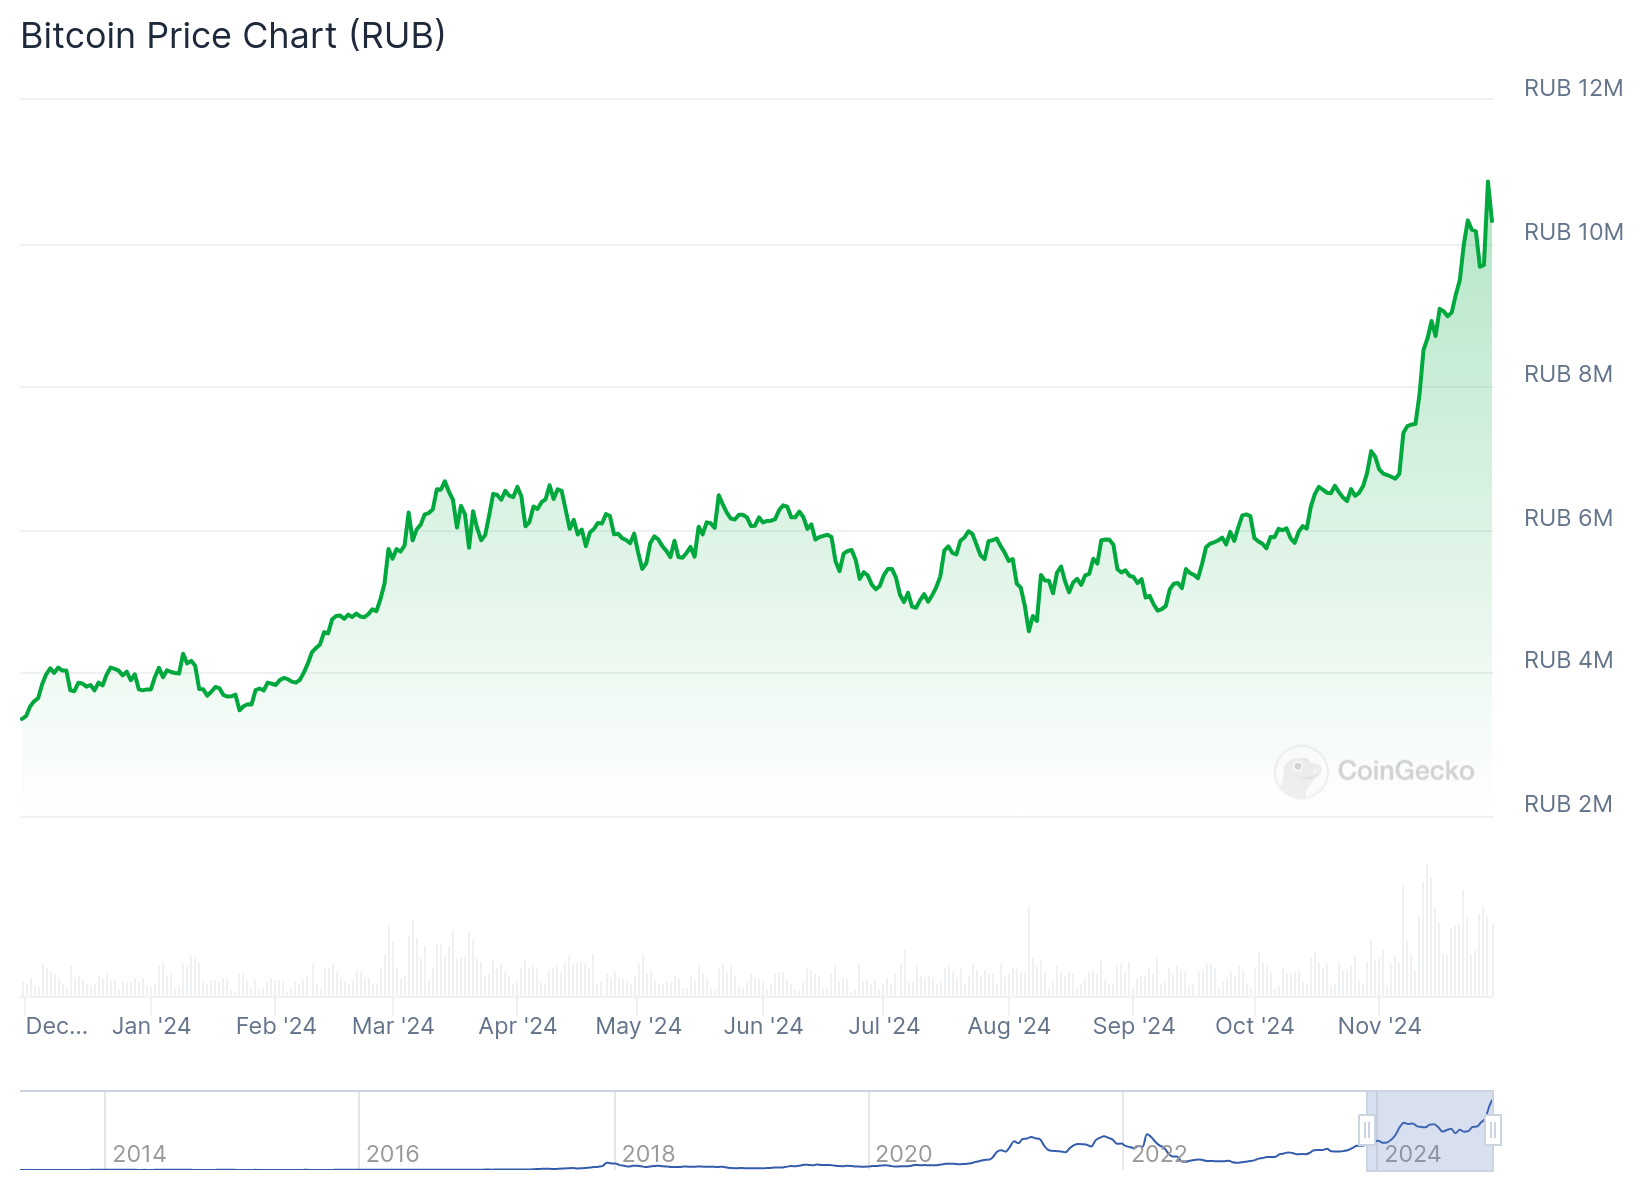Click the RUB 2M y-axis label
The height and width of the screenshot is (1200, 1644).
pyautogui.click(x=1568, y=804)
